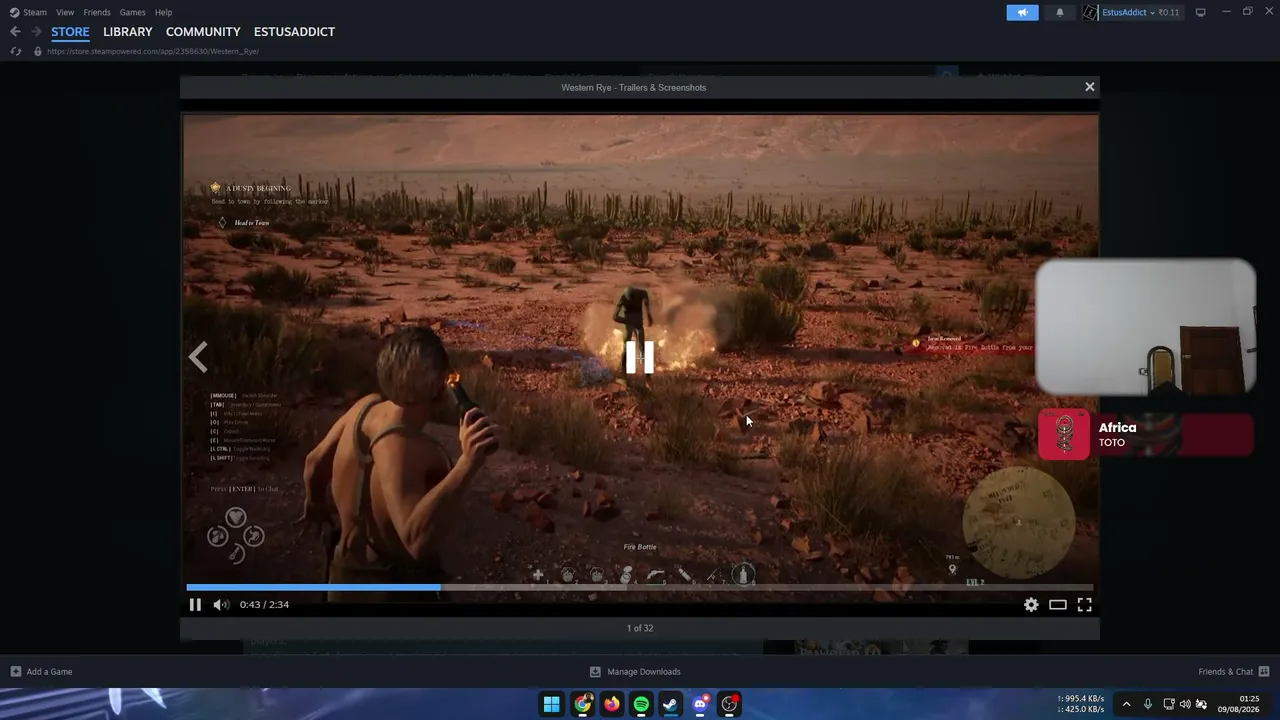The width and height of the screenshot is (1280, 720).
Task: Close the Trailers & Screenshots viewer
Action: [x=1090, y=87]
